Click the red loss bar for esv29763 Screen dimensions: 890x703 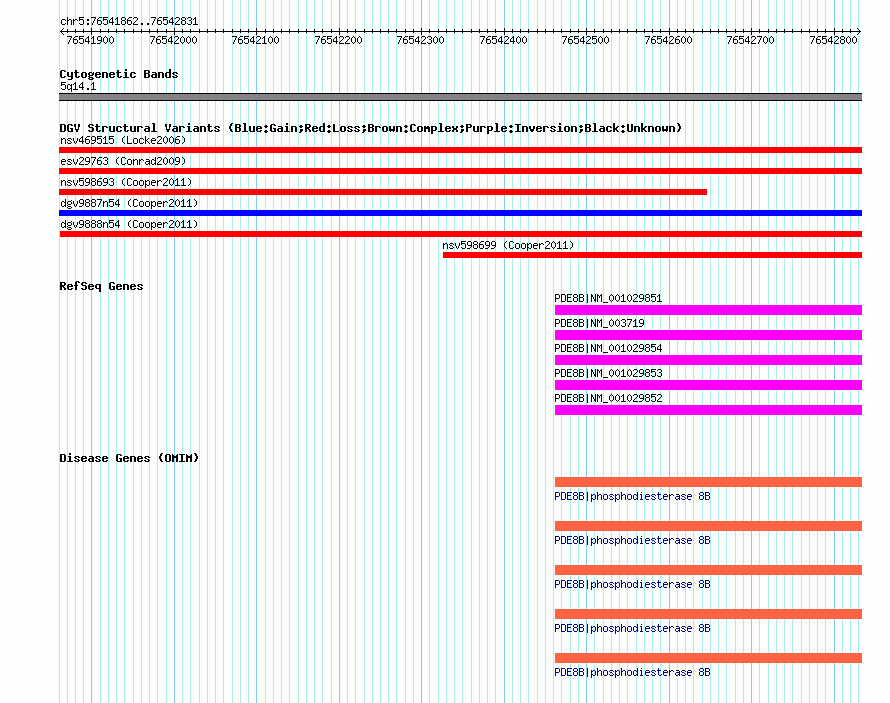tap(460, 171)
